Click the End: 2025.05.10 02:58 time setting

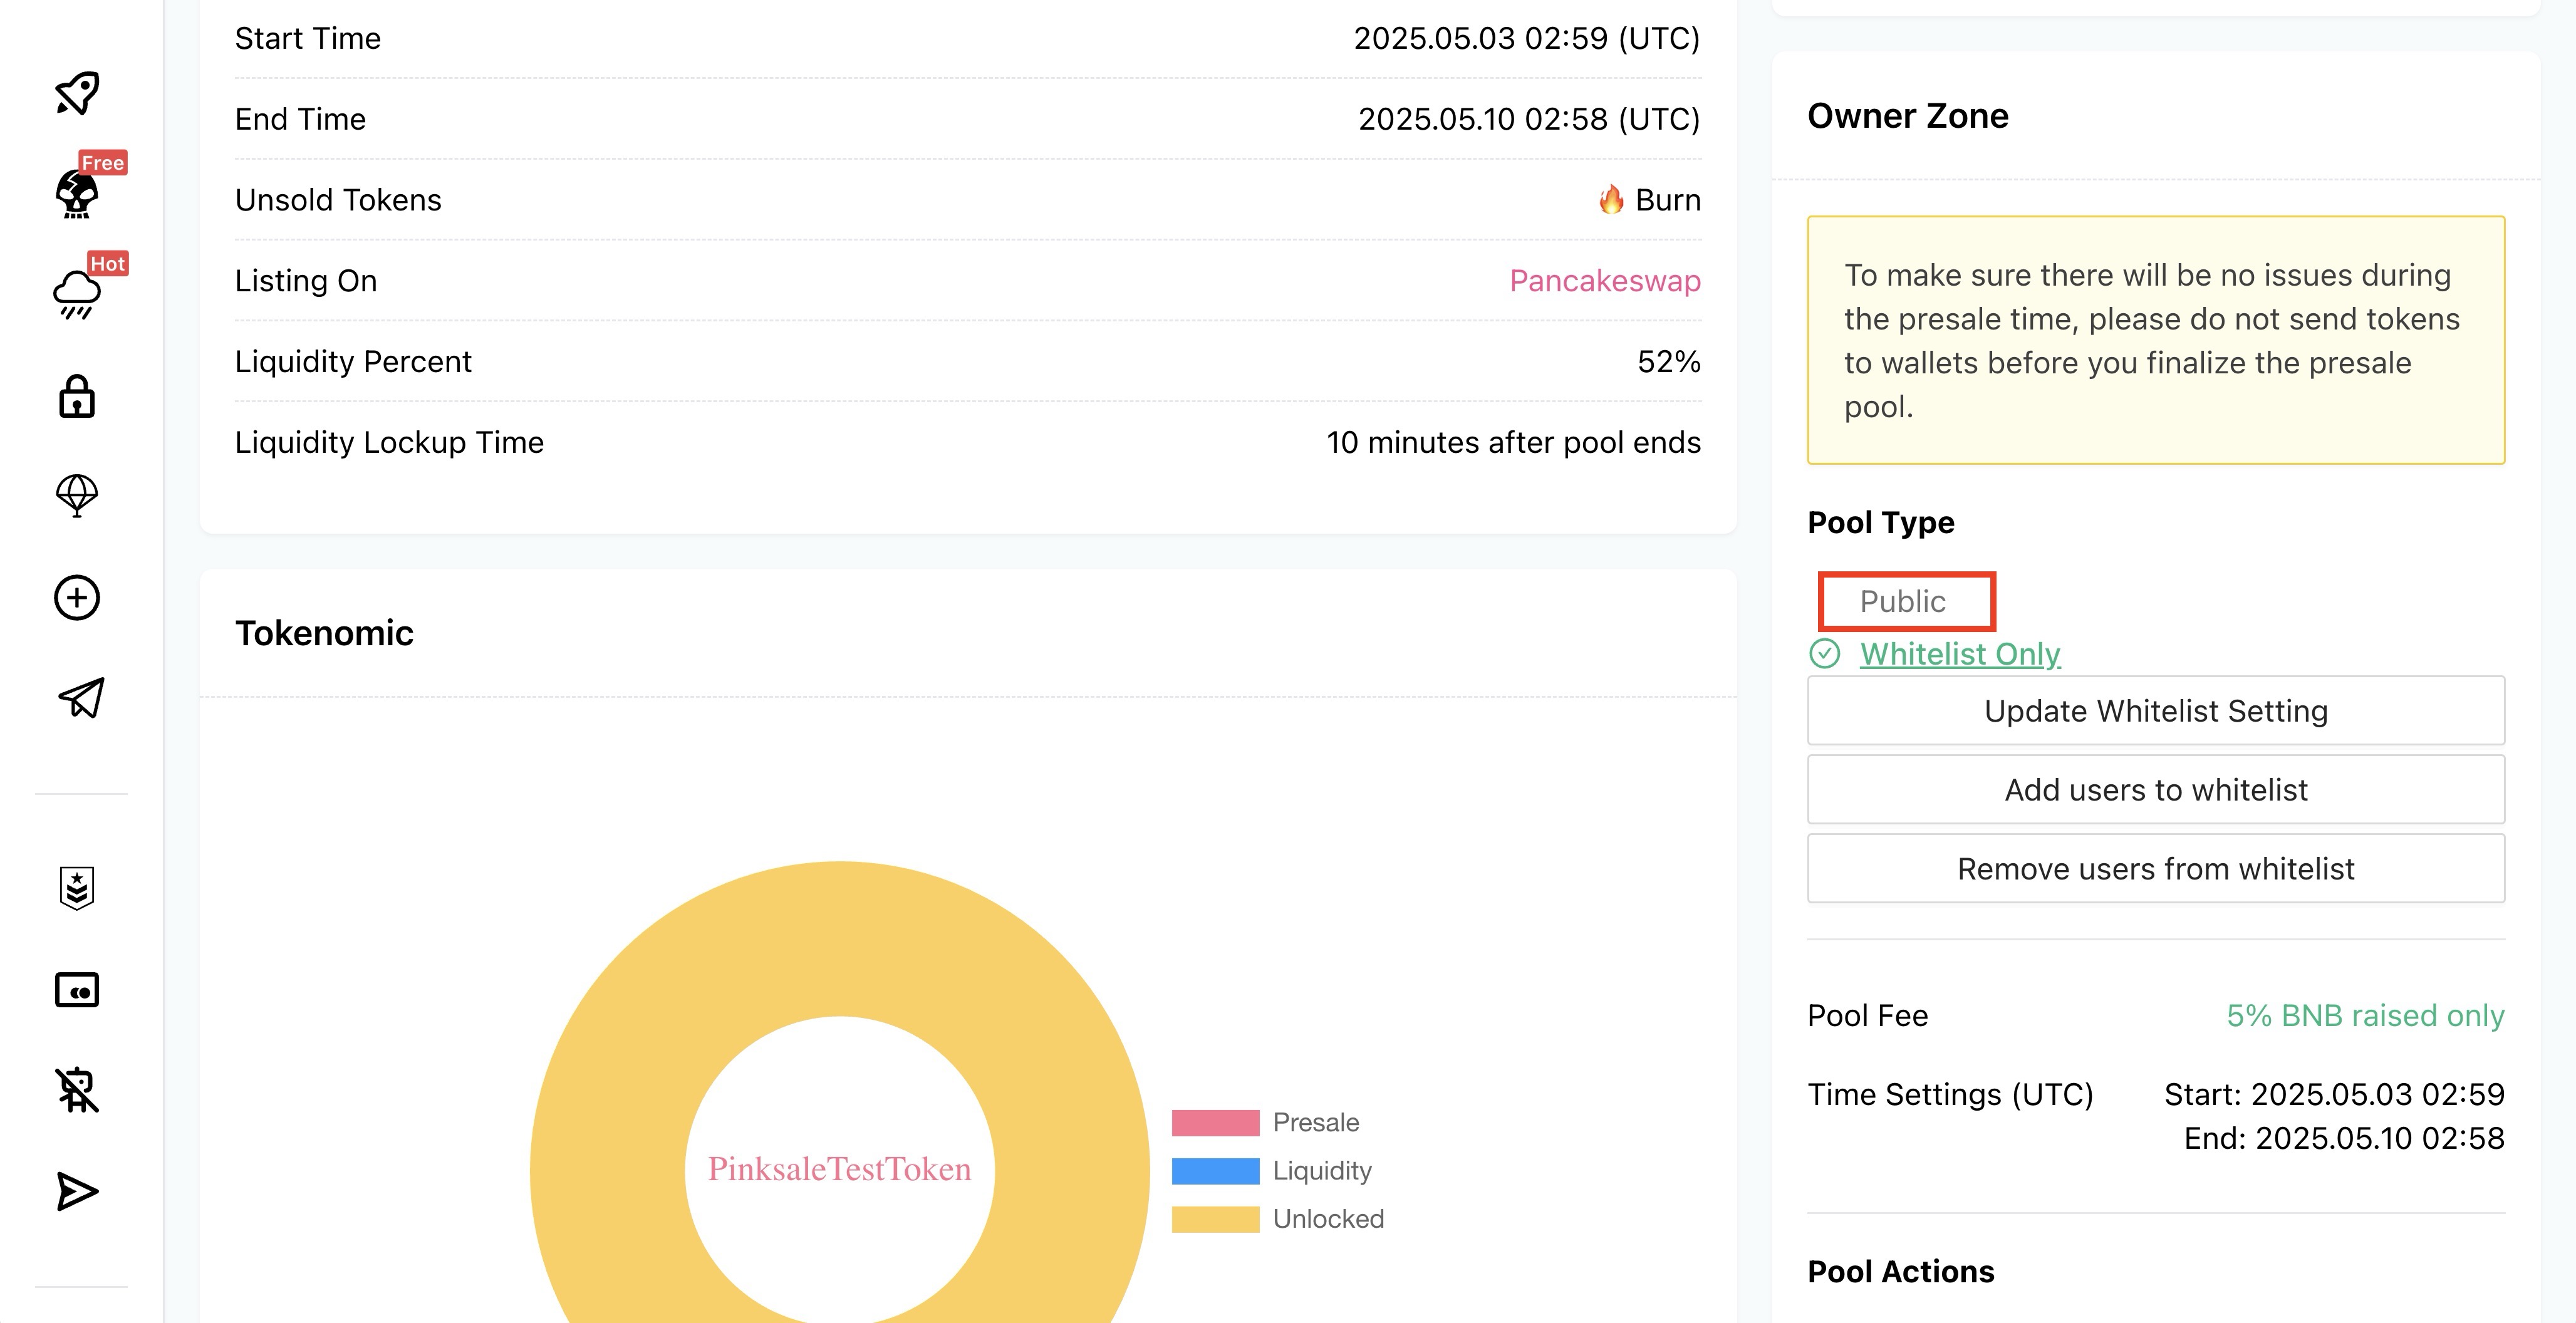[2344, 1139]
